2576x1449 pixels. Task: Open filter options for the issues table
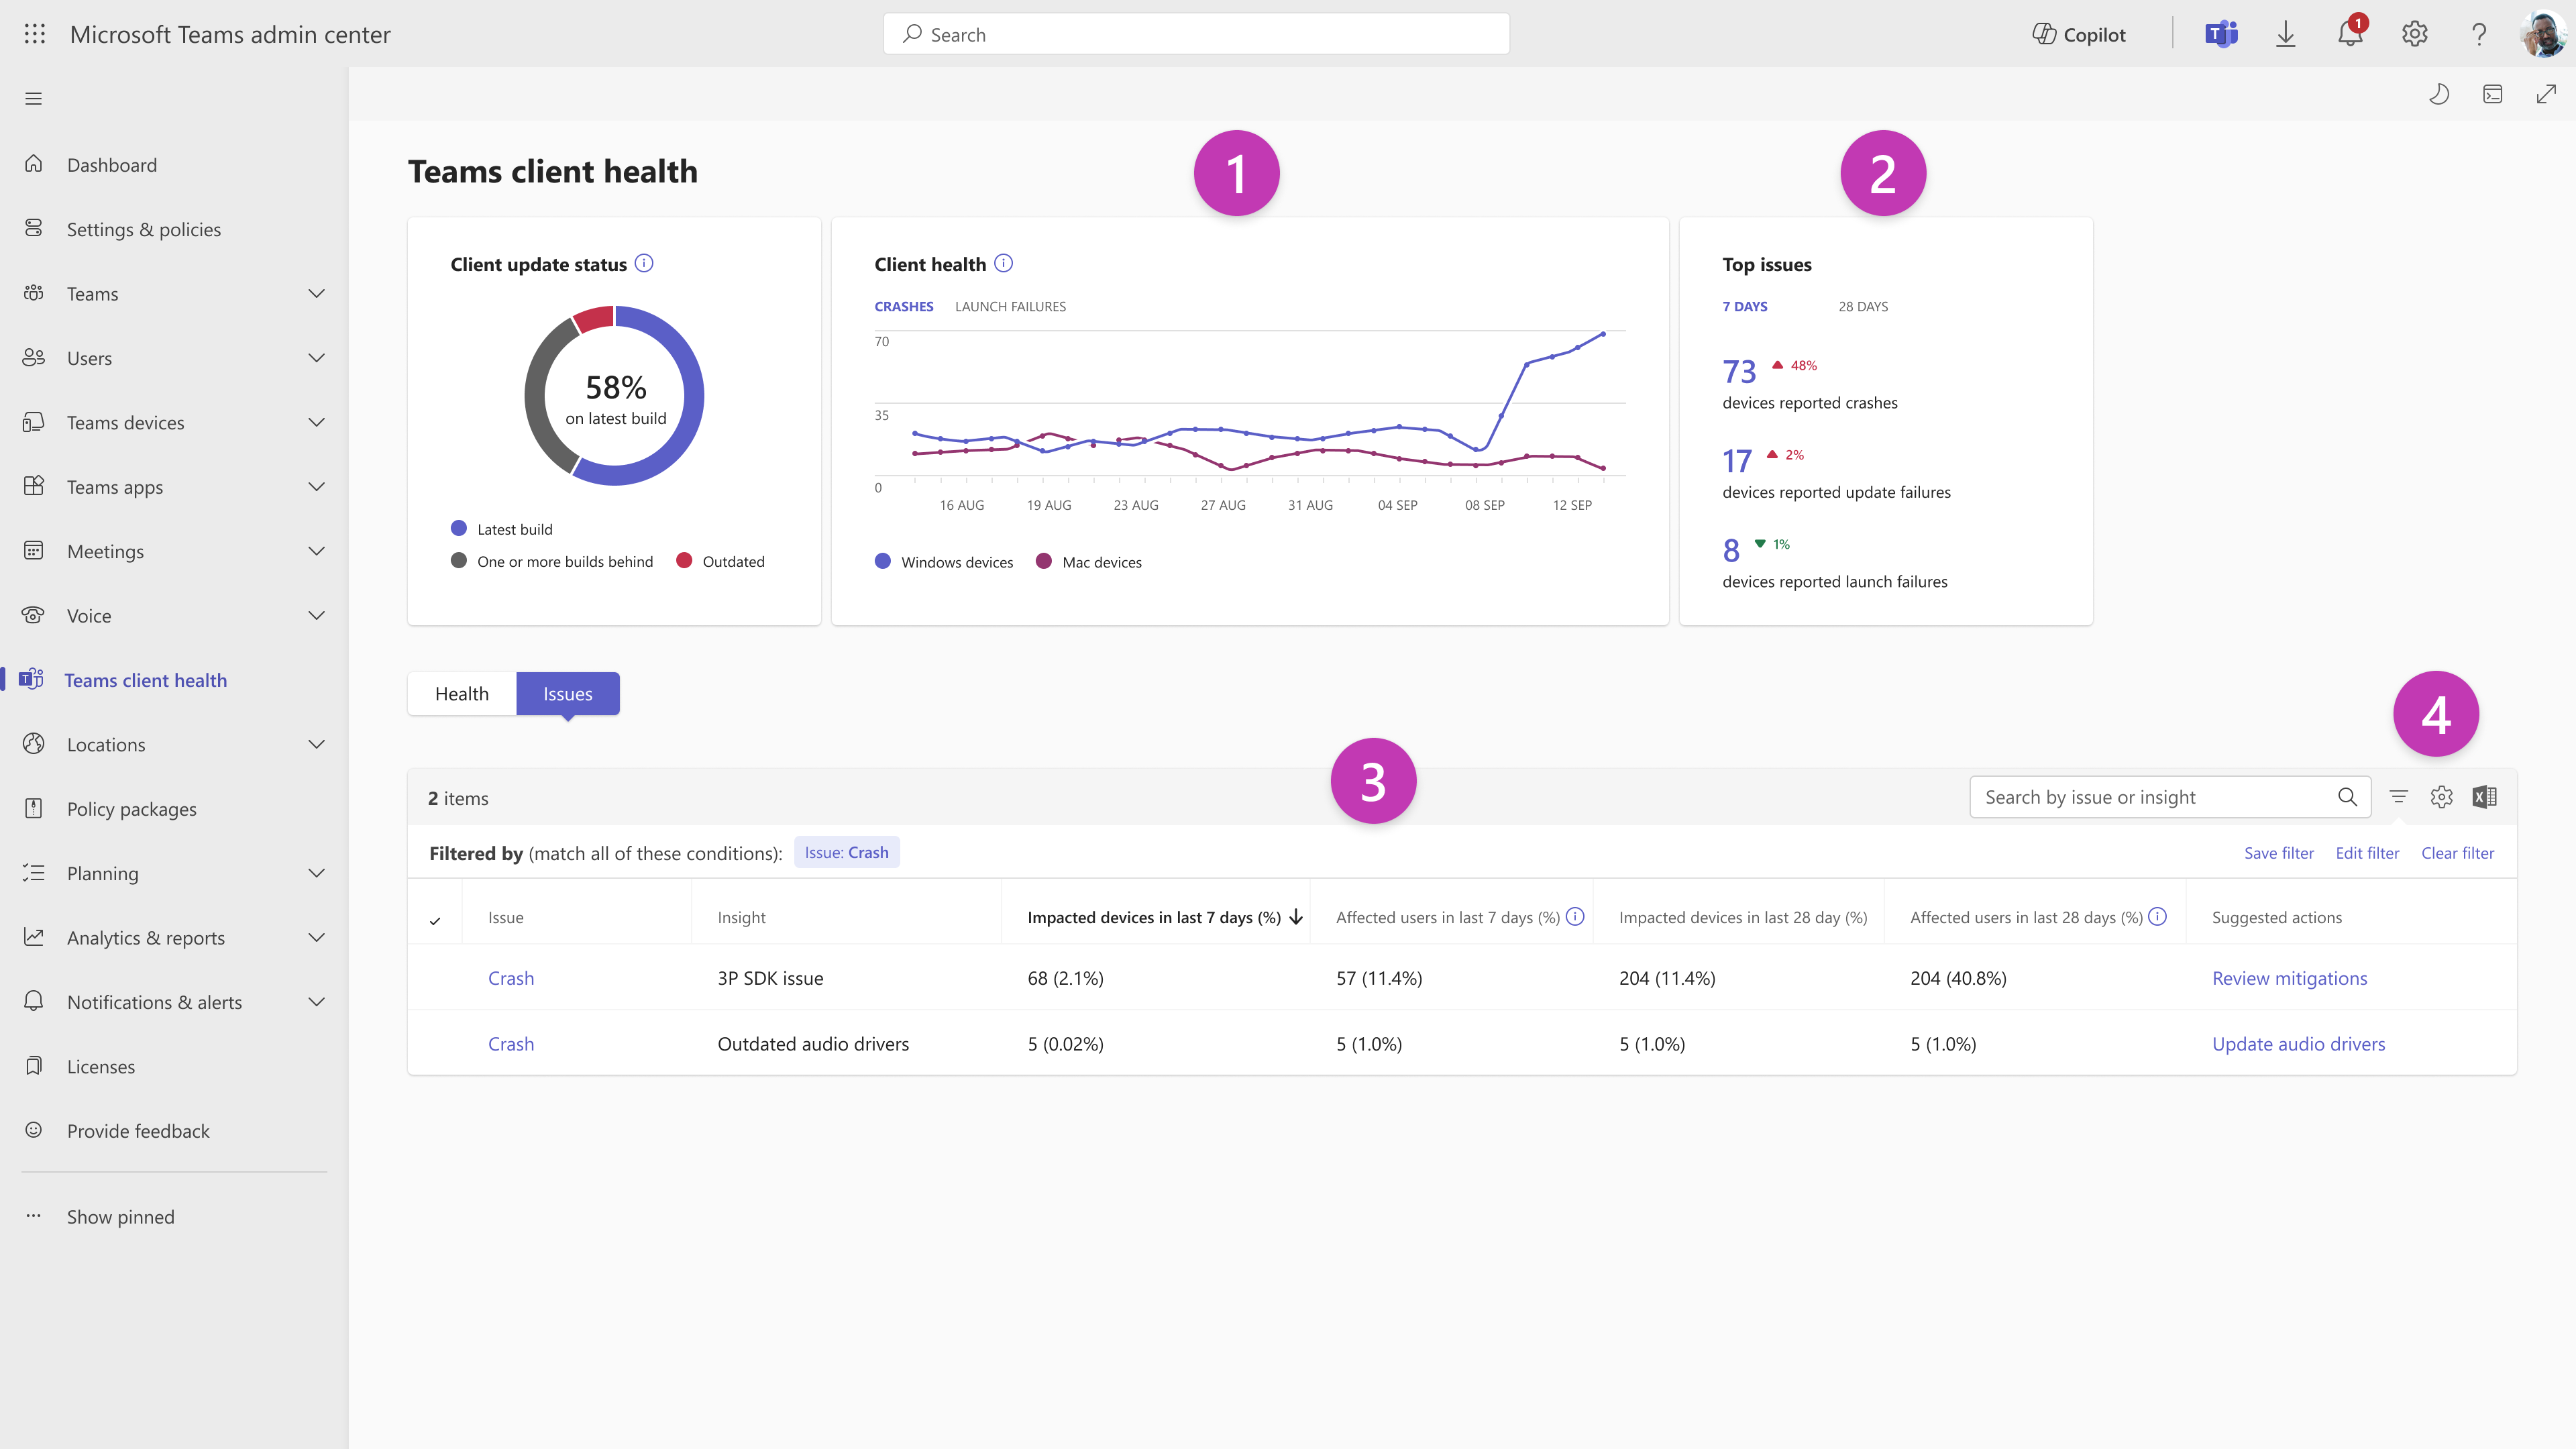click(2399, 797)
